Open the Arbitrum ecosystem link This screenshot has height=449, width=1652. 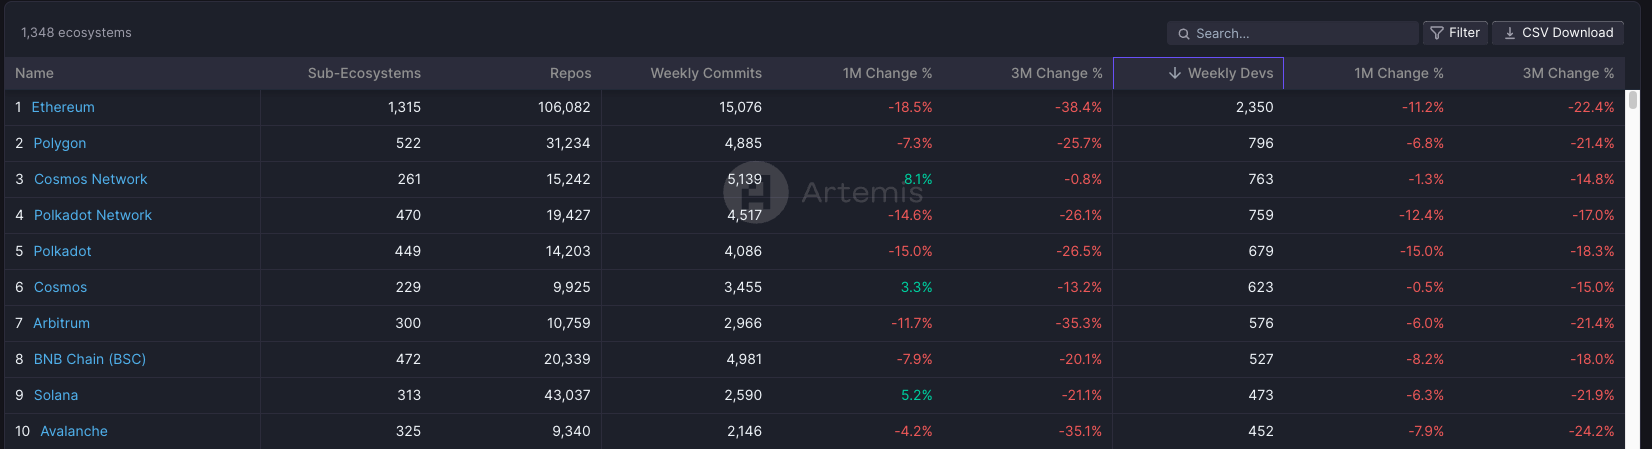click(x=62, y=323)
